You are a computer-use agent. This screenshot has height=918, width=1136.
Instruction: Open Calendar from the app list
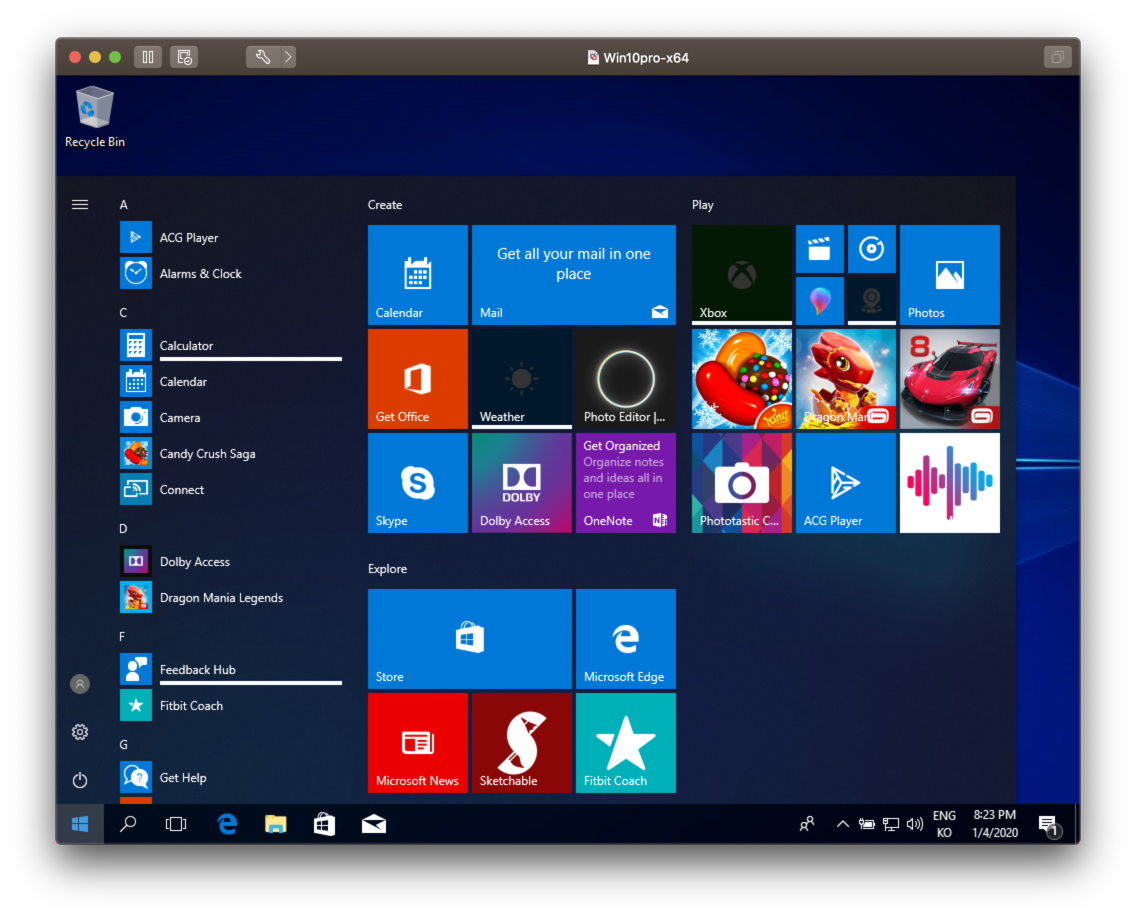232,381
